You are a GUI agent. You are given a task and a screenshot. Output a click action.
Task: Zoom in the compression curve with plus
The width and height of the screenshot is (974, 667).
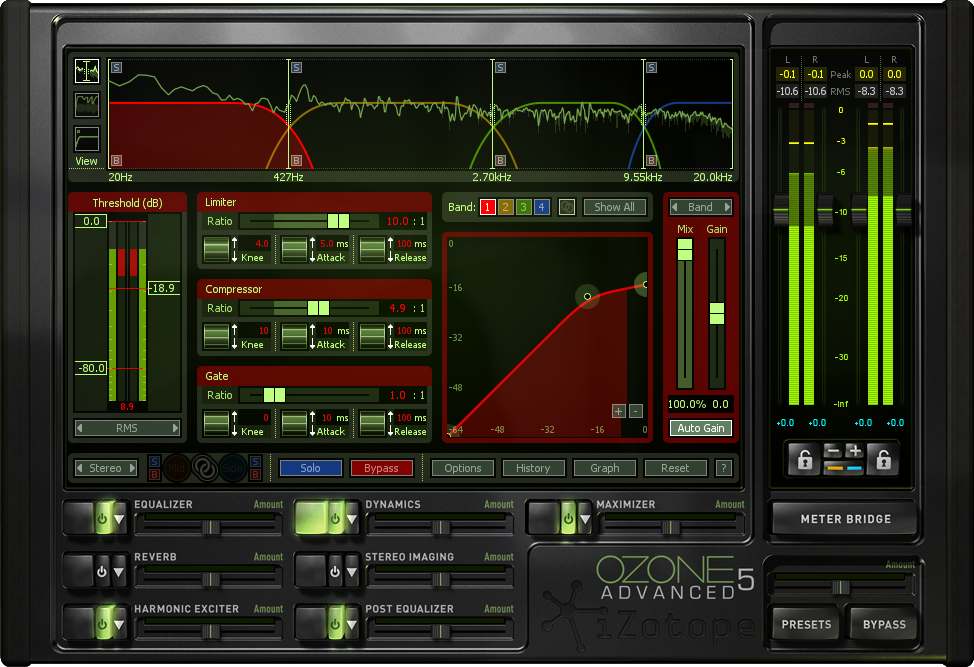click(619, 411)
